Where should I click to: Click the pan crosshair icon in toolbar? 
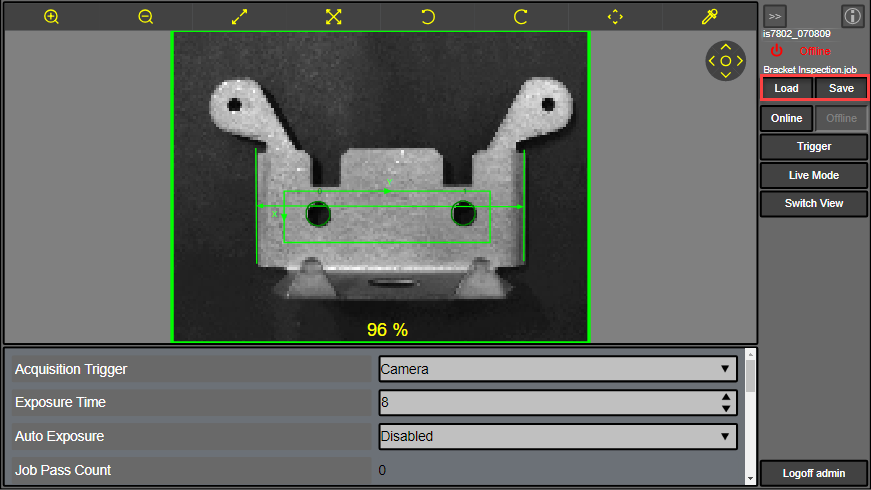(x=615, y=17)
